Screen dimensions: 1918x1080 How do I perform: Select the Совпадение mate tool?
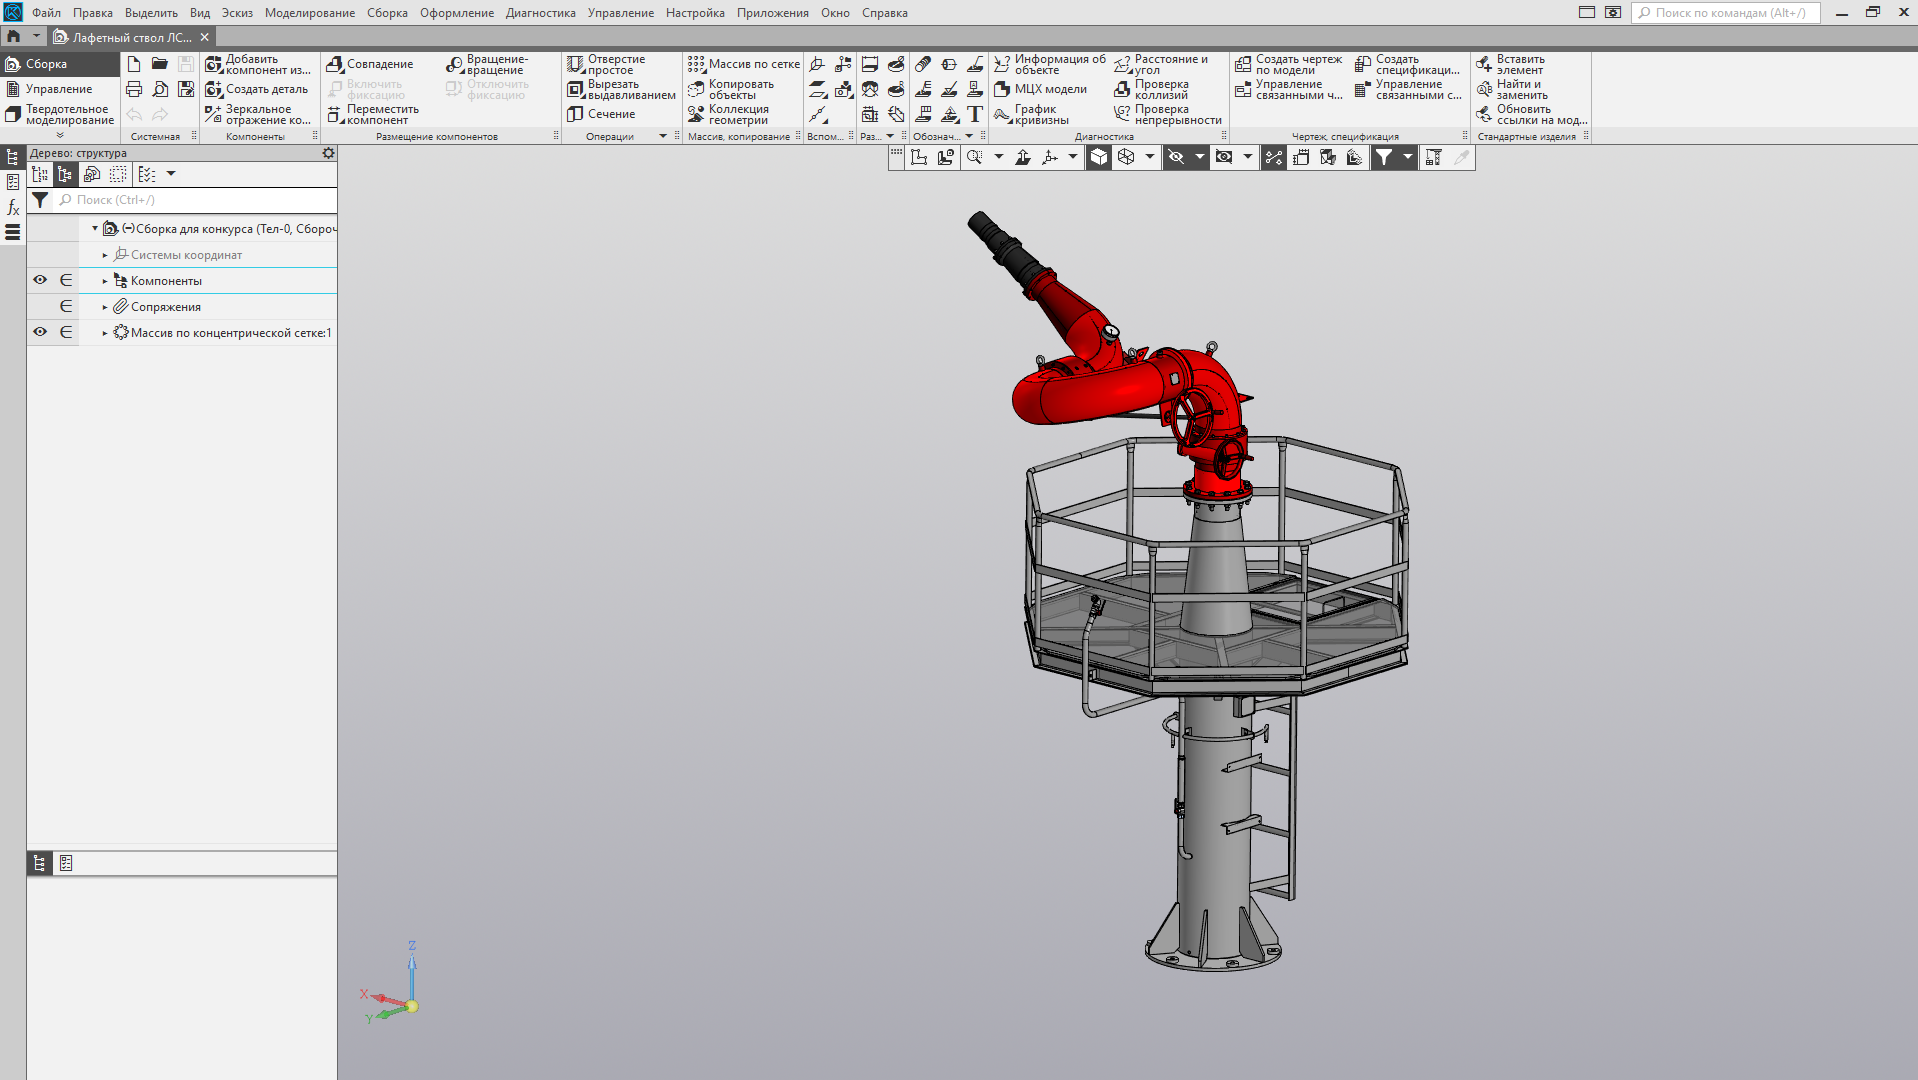(x=370, y=64)
